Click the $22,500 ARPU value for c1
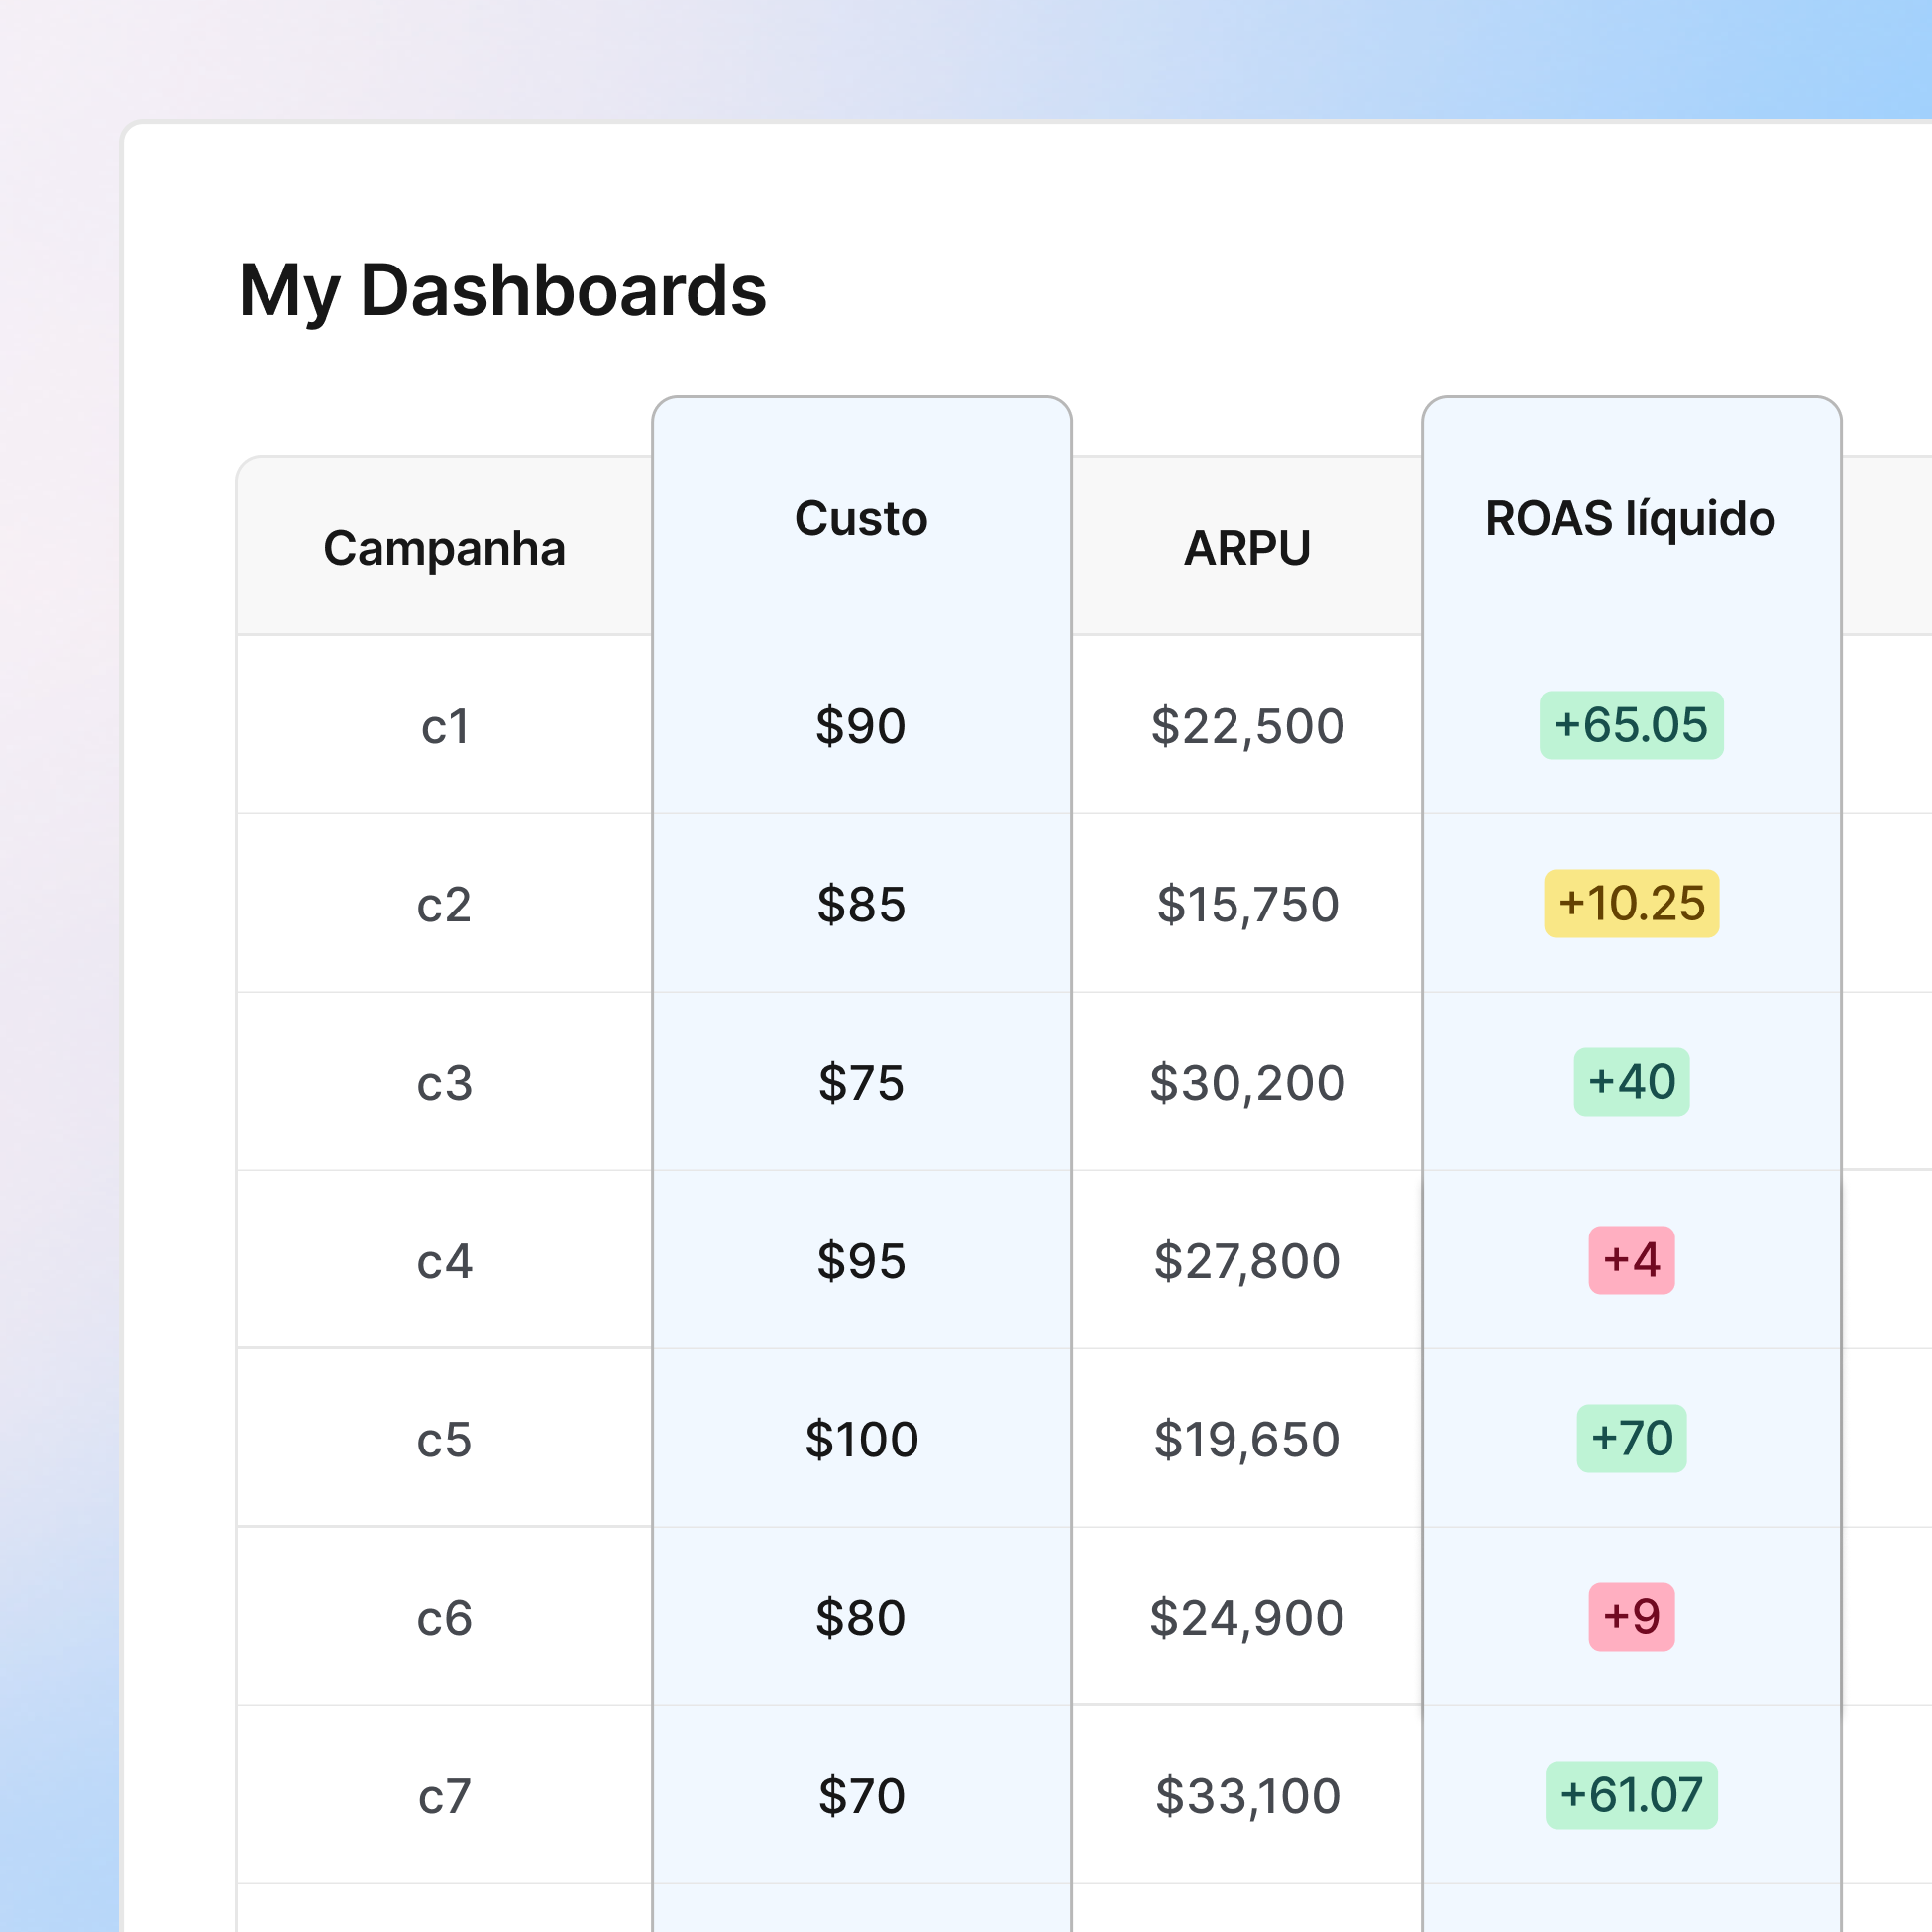The width and height of the screenshot is (1932, 1932). 1248,727
